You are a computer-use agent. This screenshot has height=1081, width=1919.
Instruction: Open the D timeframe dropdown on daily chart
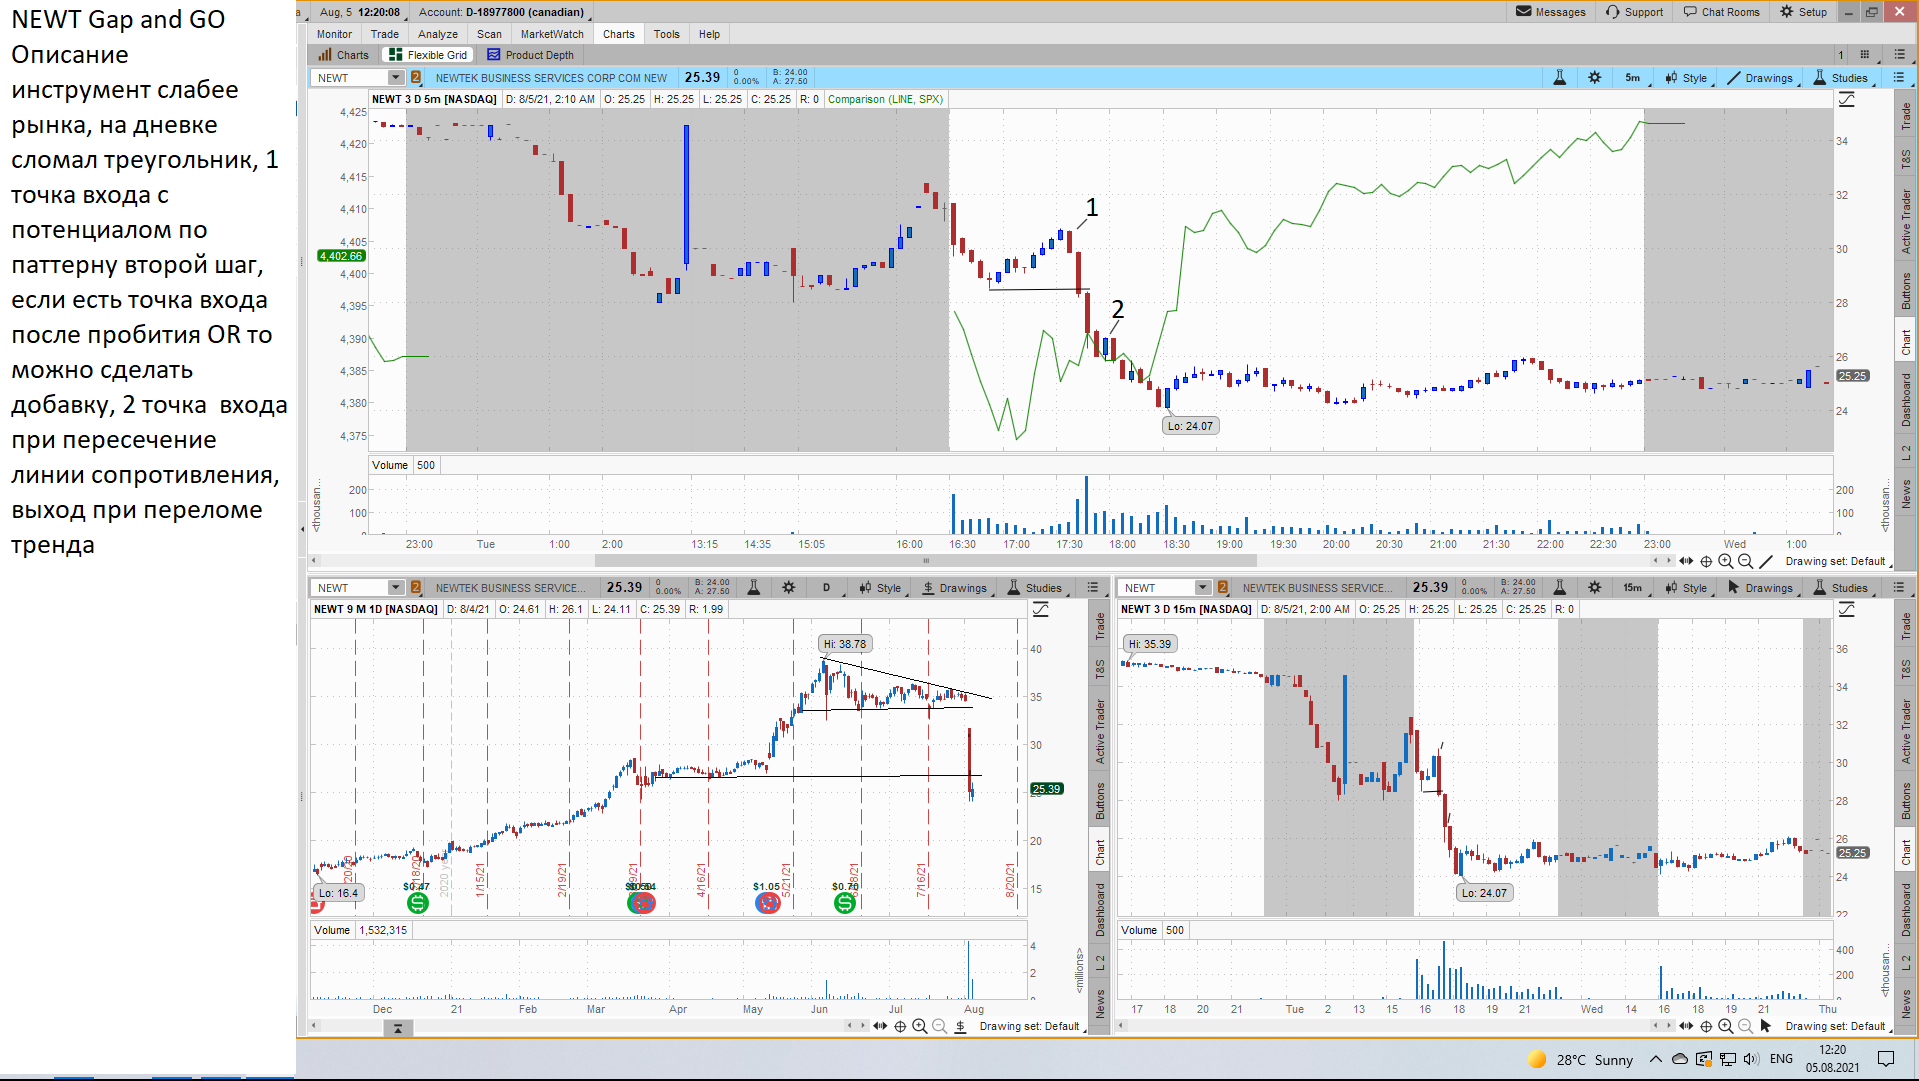tap(828, 588)
